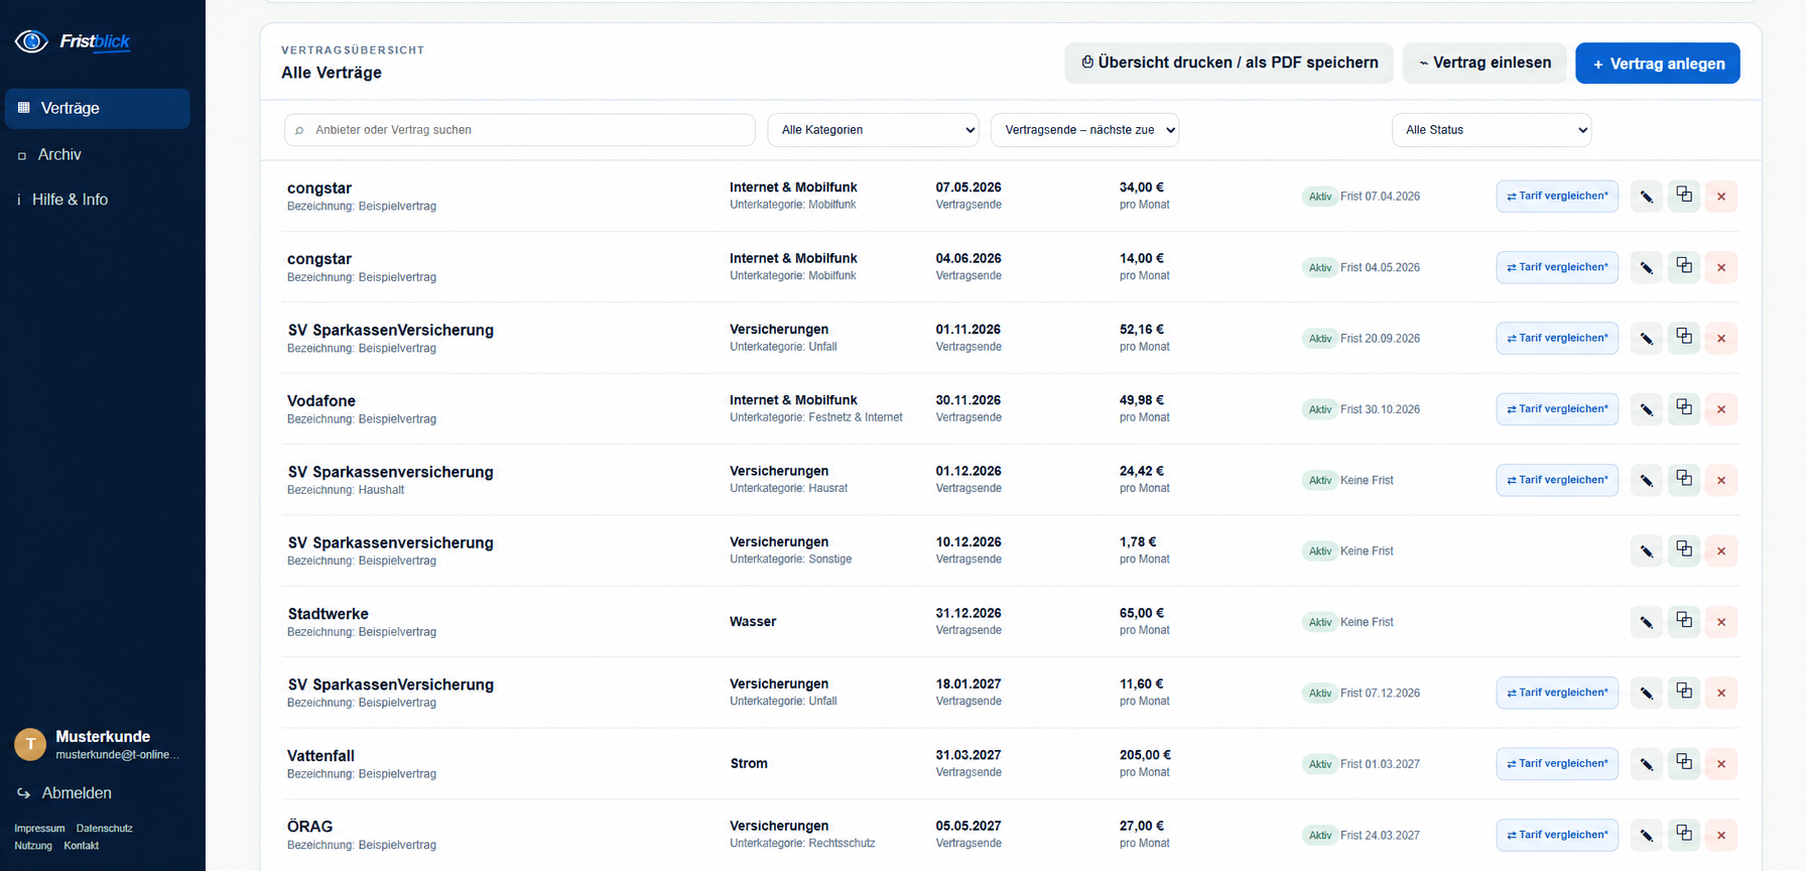Click Übersicht drucken / als PDF speichern
The width and height of the screenshot is (1806, 871).
coord(1229,63)
